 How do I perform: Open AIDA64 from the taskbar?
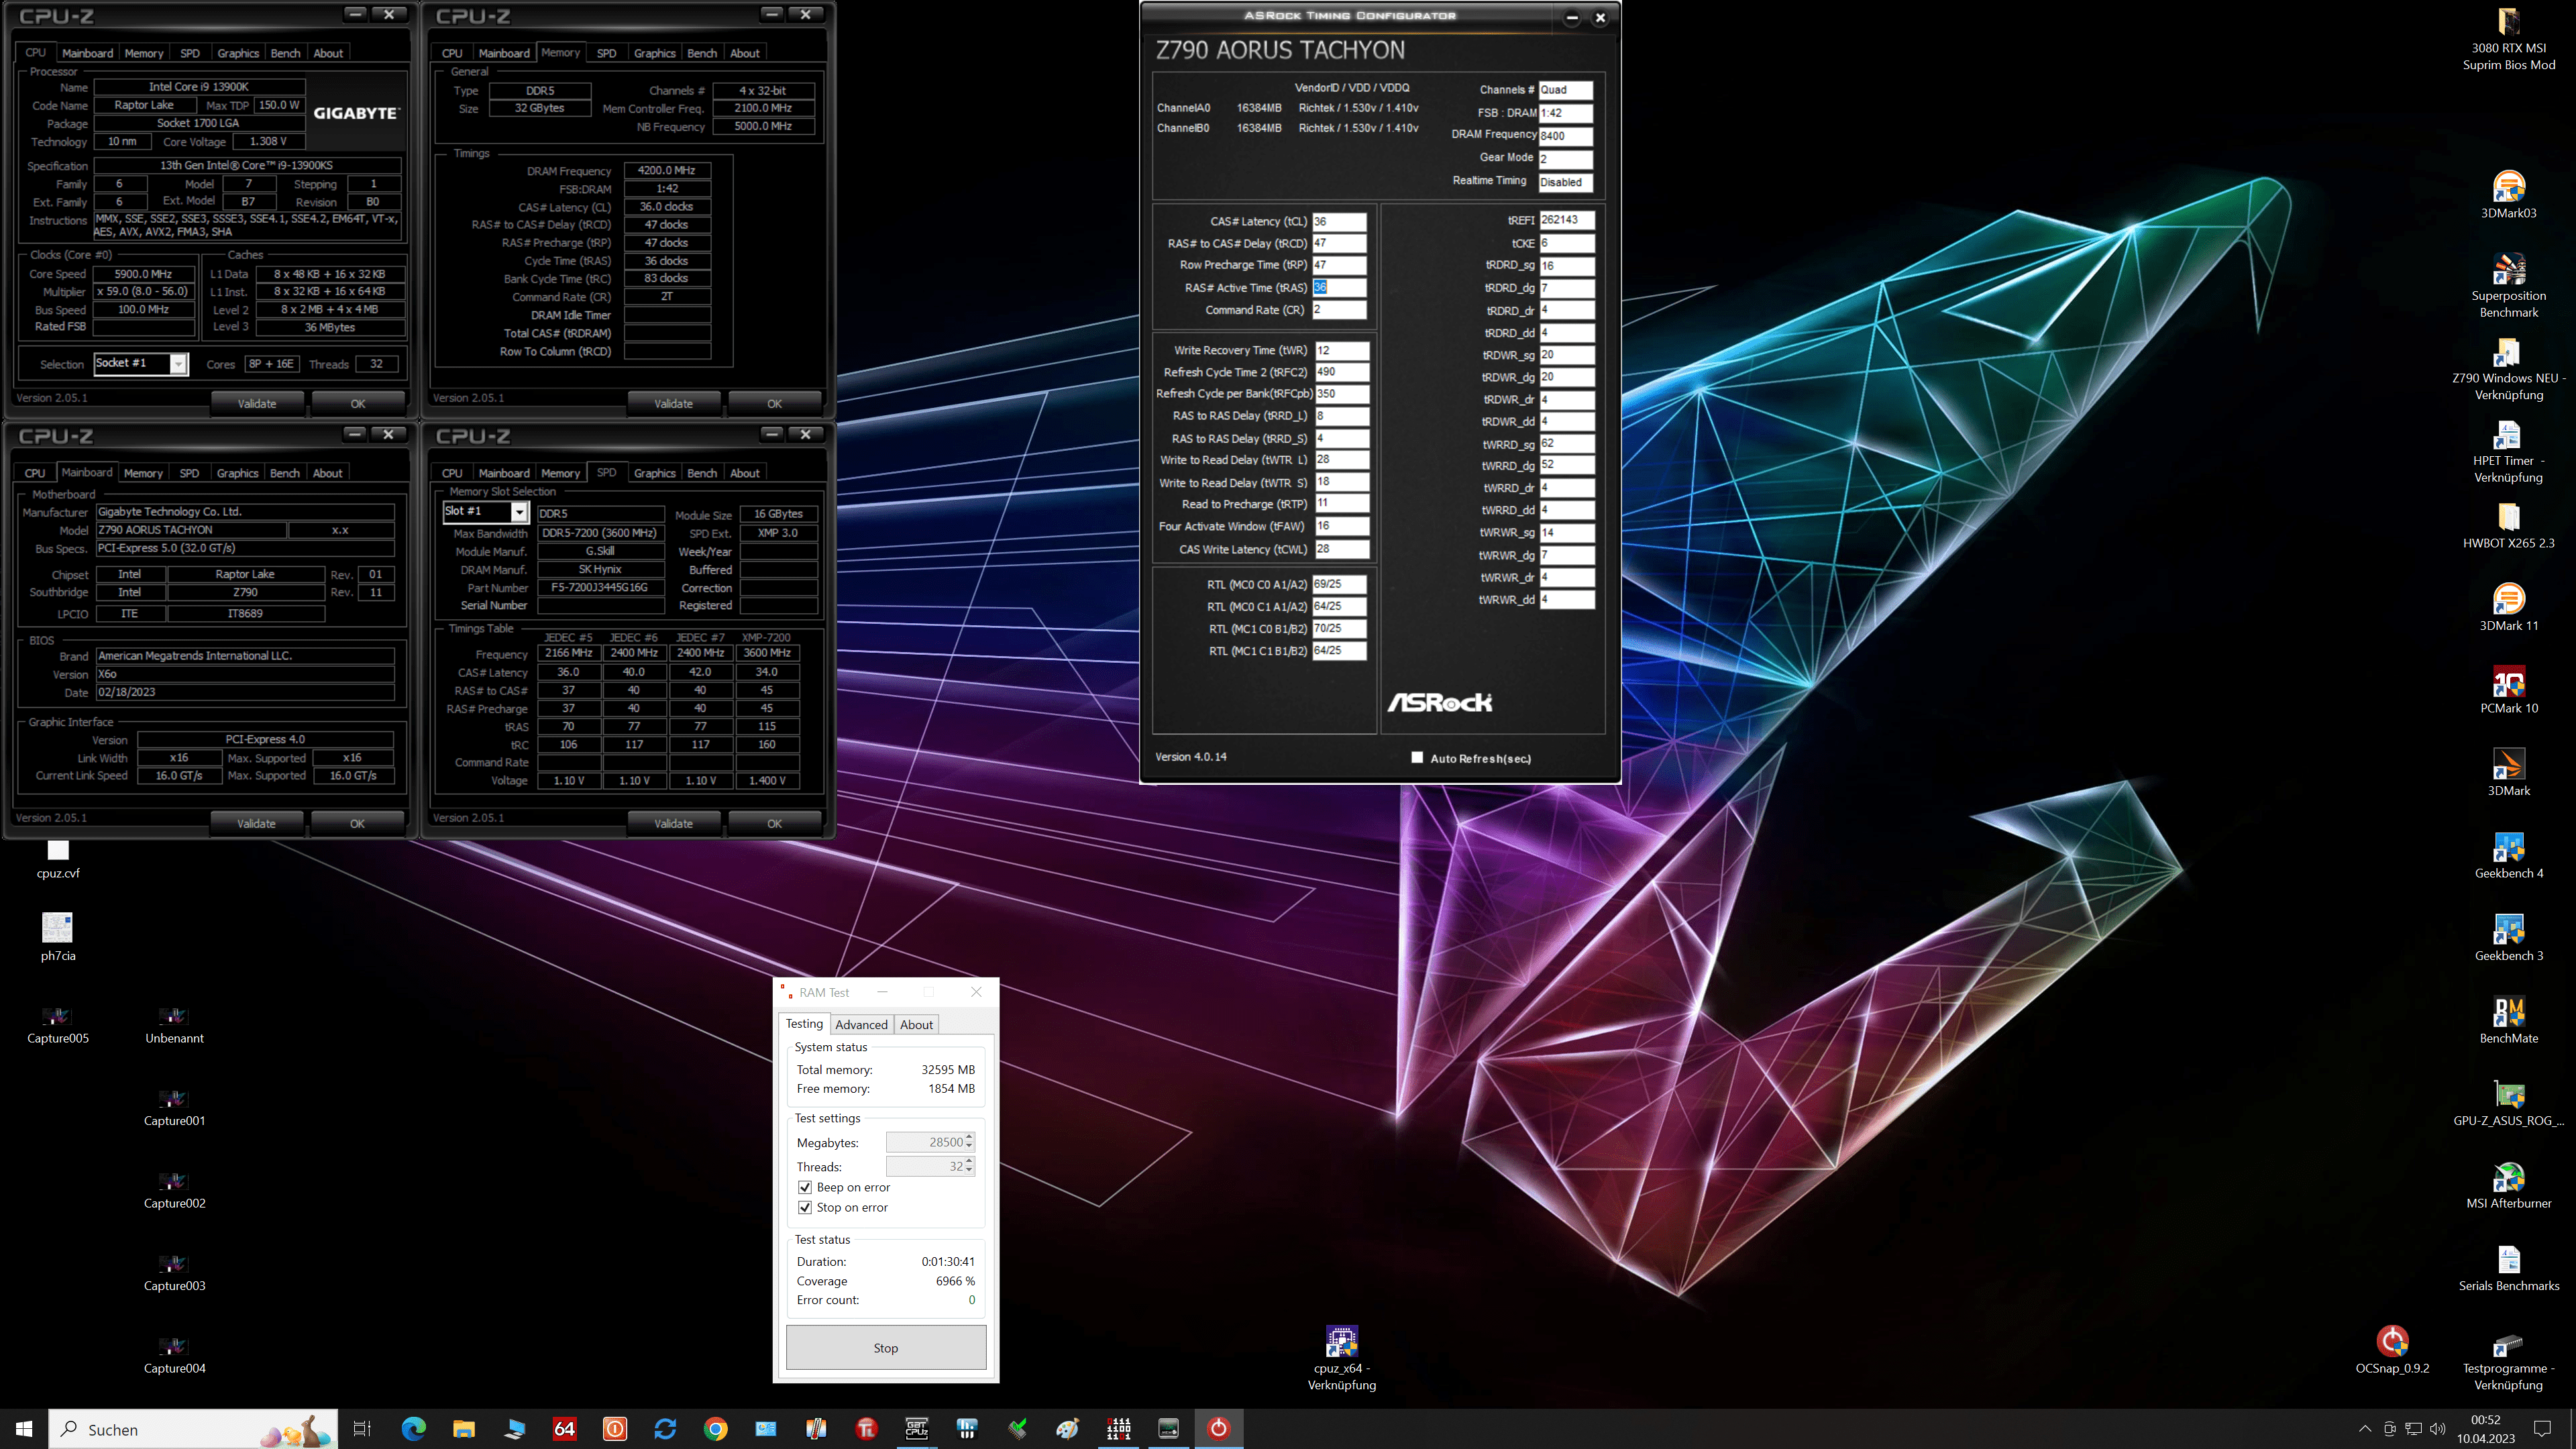pyautogui.click(x=565, y=1429)
